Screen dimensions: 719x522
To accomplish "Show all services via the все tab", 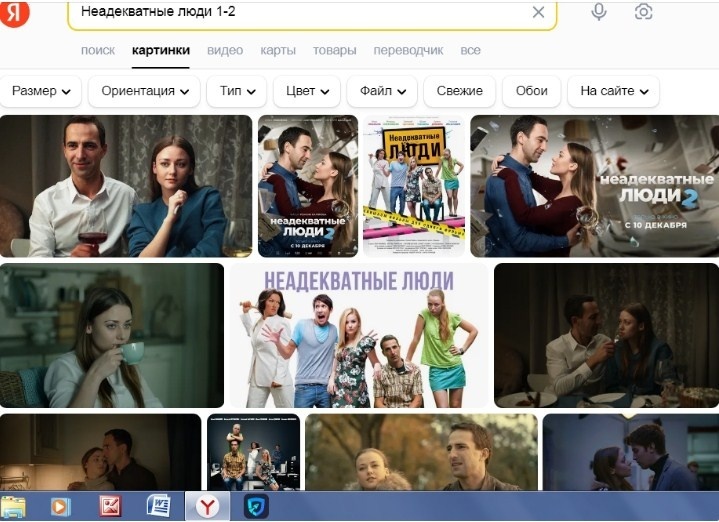I will click(470, 50).
